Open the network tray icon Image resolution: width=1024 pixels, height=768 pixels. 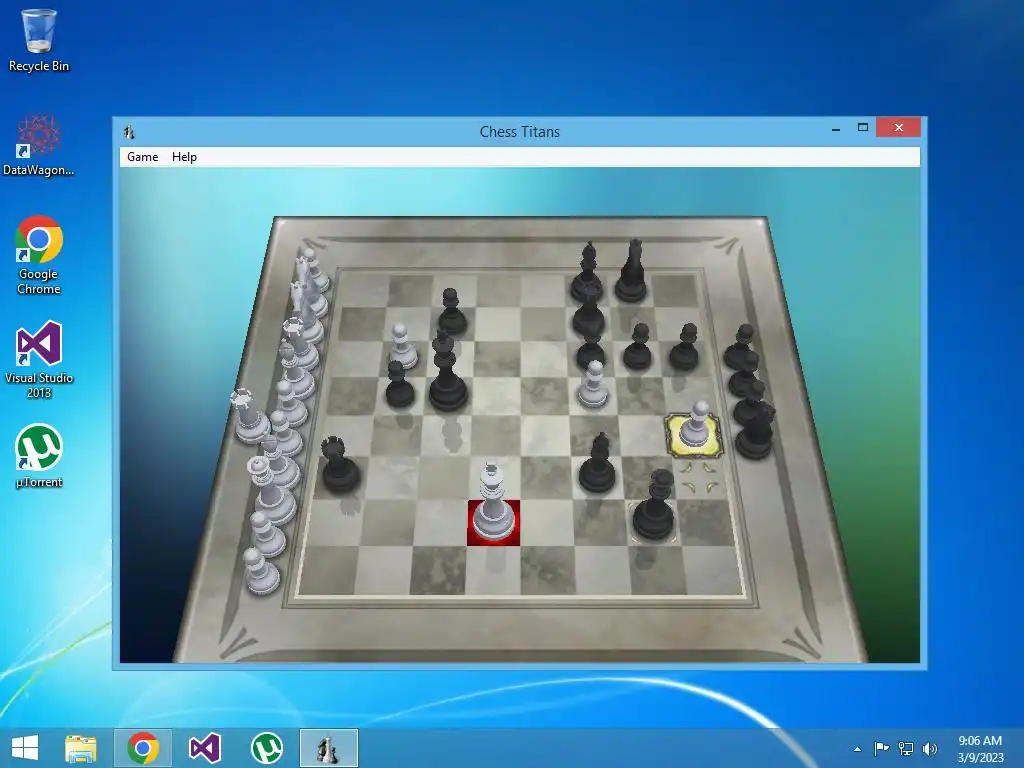(x=906, y=748)
